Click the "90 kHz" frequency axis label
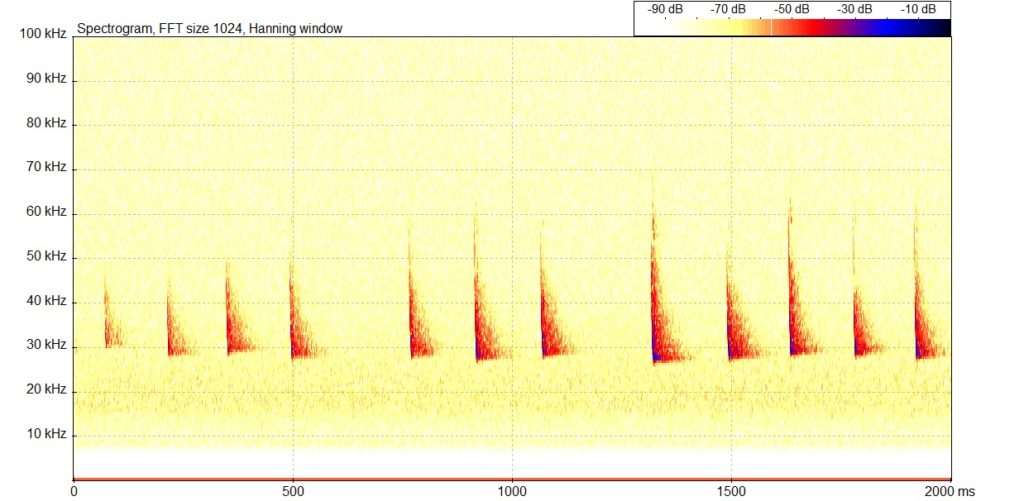 pos(46,79)
